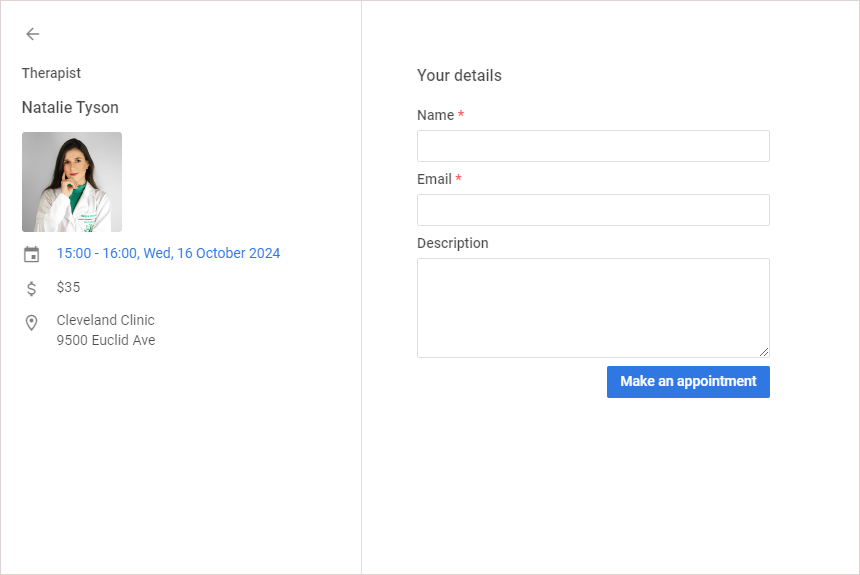The width and height of the screenshot is (860, 575).
Task: Click the Therapist heading label
Action: pos(51,73)
